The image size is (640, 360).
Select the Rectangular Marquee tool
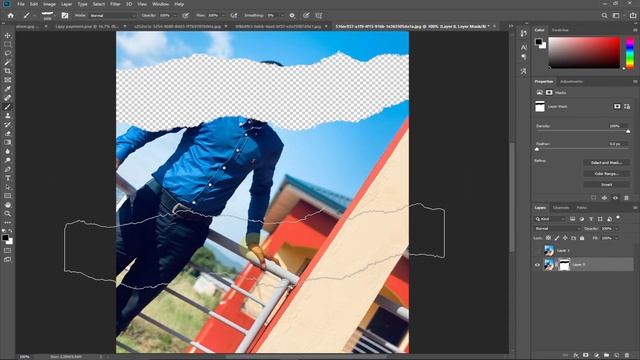(x=7, y=44)
